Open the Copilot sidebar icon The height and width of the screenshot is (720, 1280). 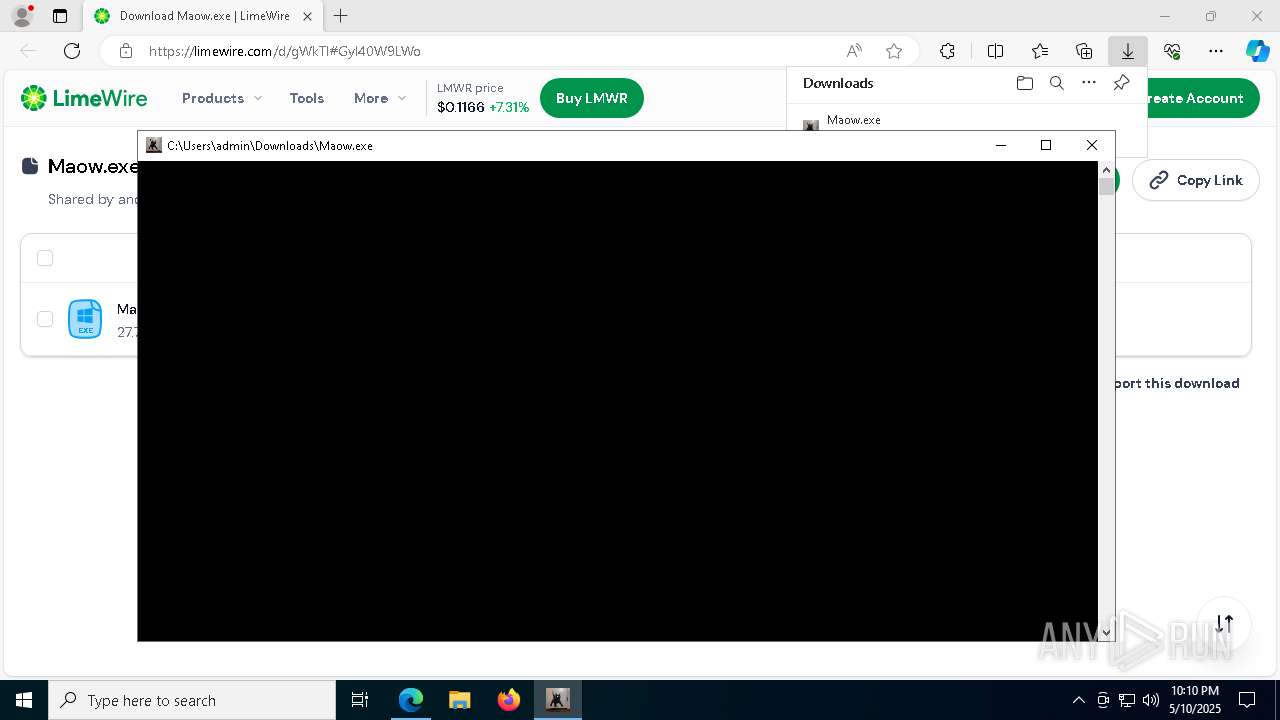pyautogui.click(x=1257, y=51)
